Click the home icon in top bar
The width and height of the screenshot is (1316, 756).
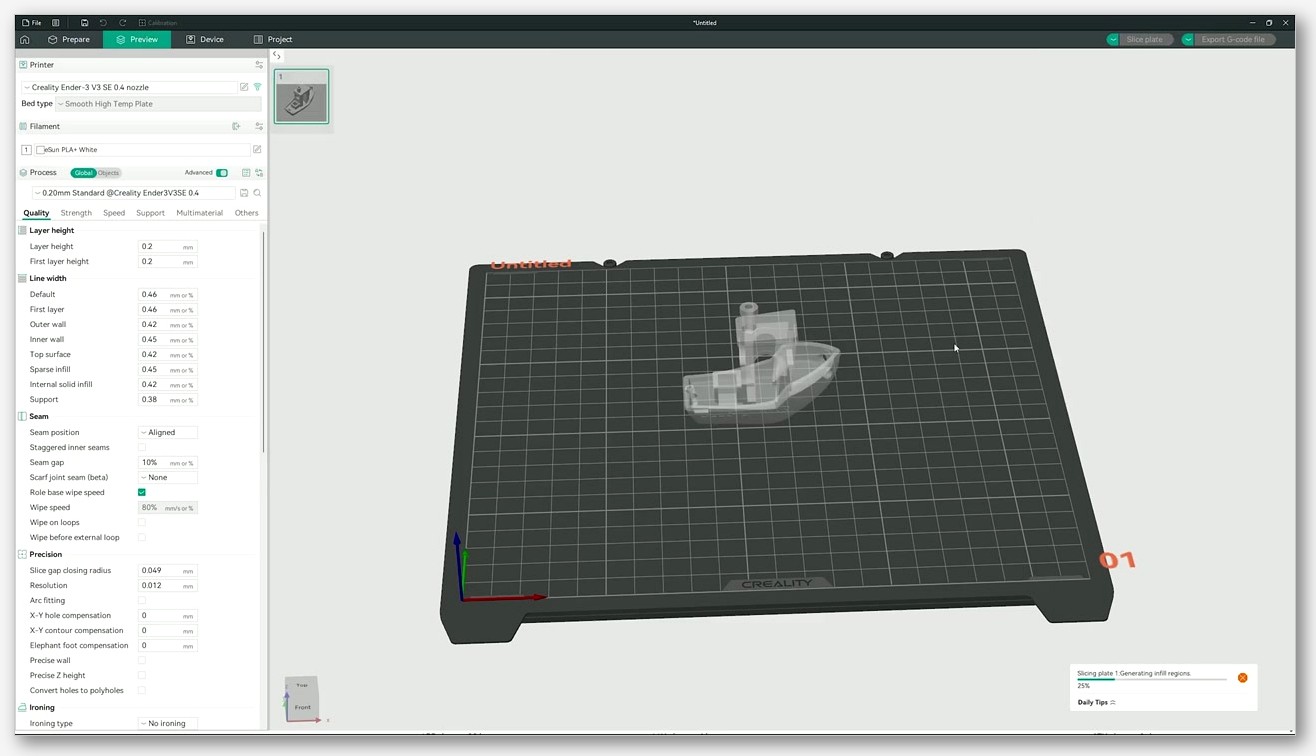pyautogui.click(x=24, y=39)
